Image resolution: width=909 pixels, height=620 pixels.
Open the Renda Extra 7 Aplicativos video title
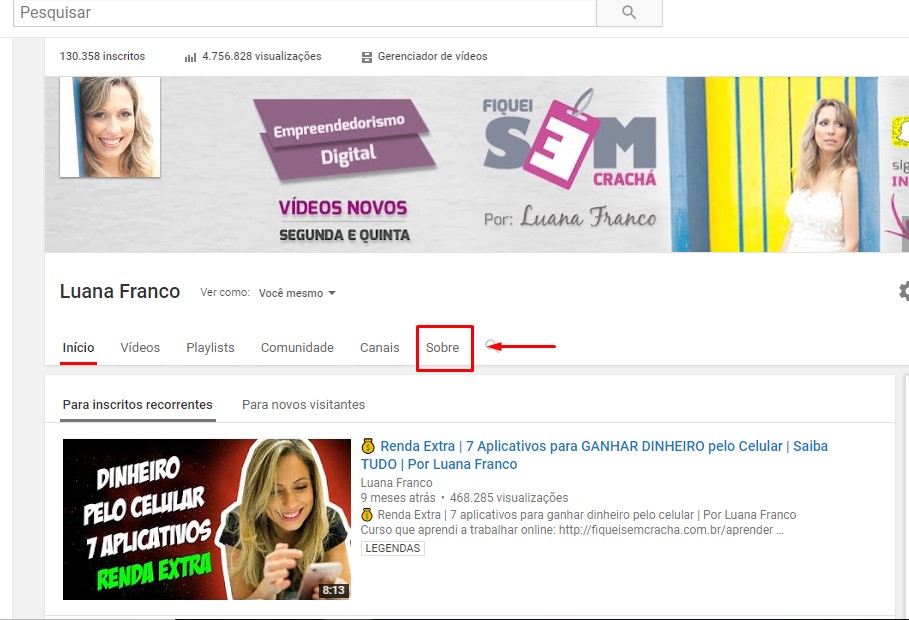[x=594, y=455]
